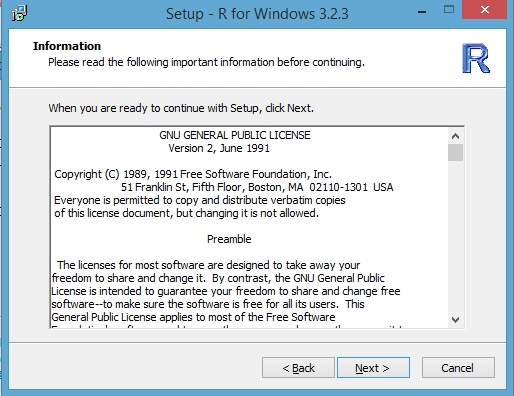Minimize the R setup window
The height and width of the screenshot is (396, 514).
point(422,12)
